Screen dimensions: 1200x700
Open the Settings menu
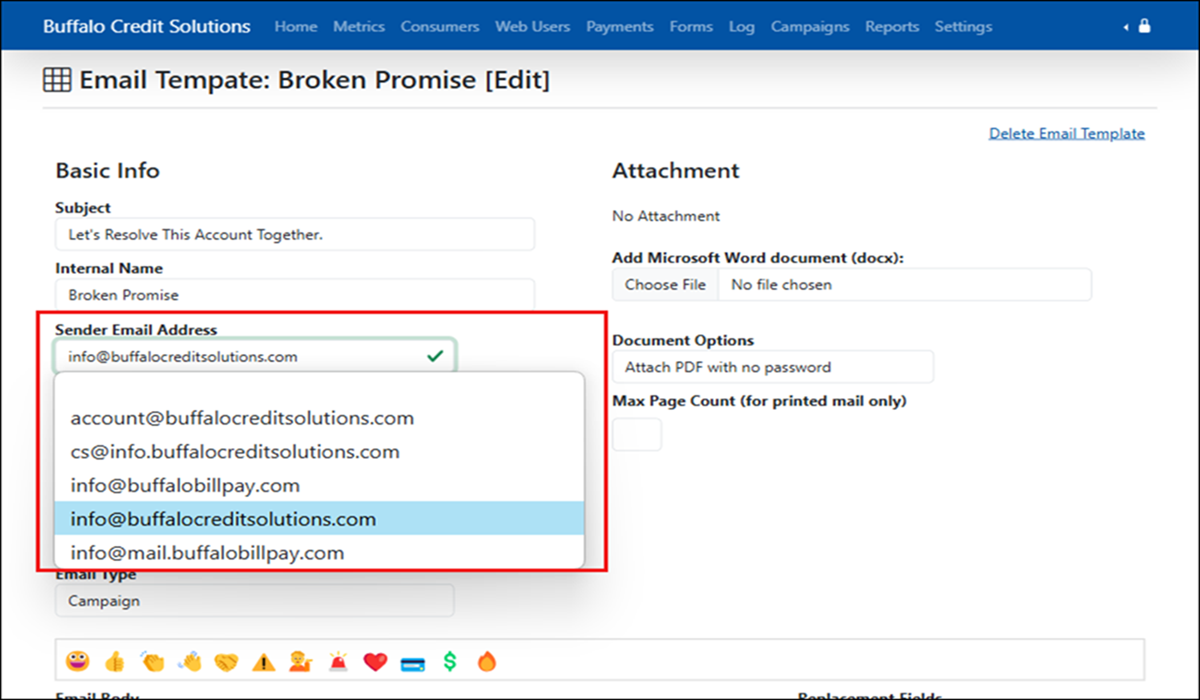(x=964, y=26)
